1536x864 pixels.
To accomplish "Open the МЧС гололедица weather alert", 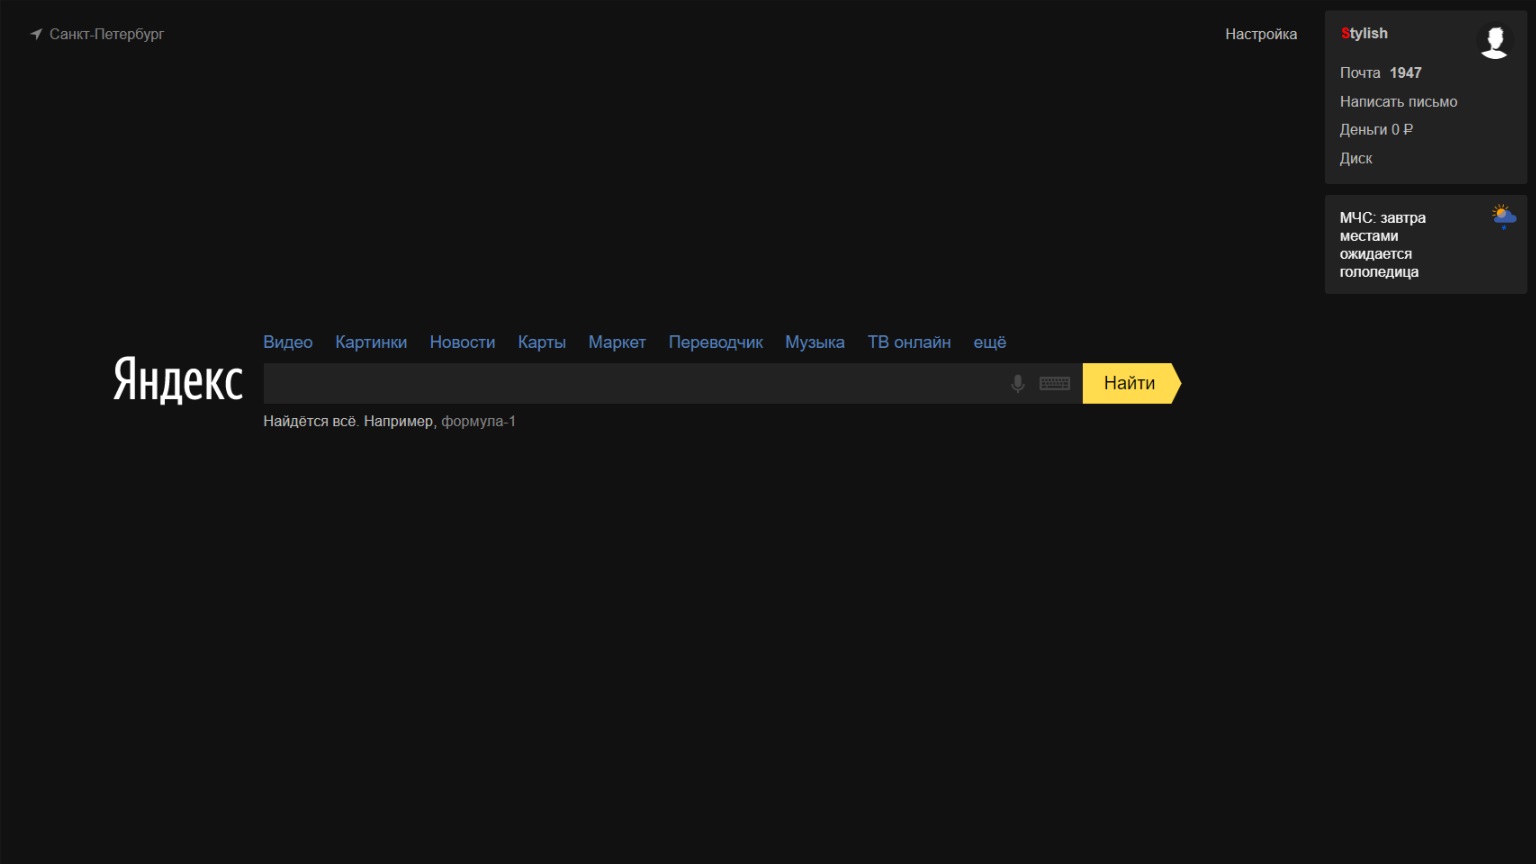I will 1383,245.
